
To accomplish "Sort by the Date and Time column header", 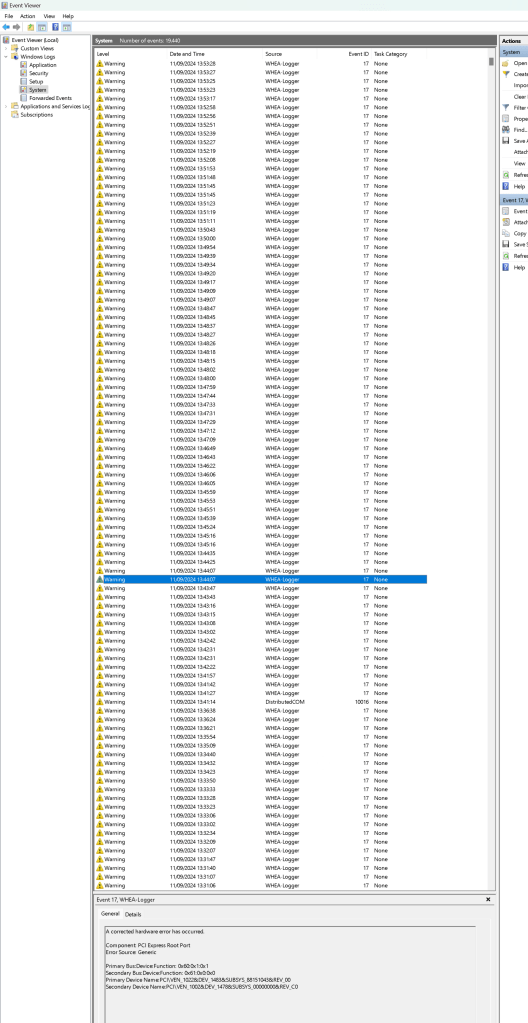I will [215, 53].
